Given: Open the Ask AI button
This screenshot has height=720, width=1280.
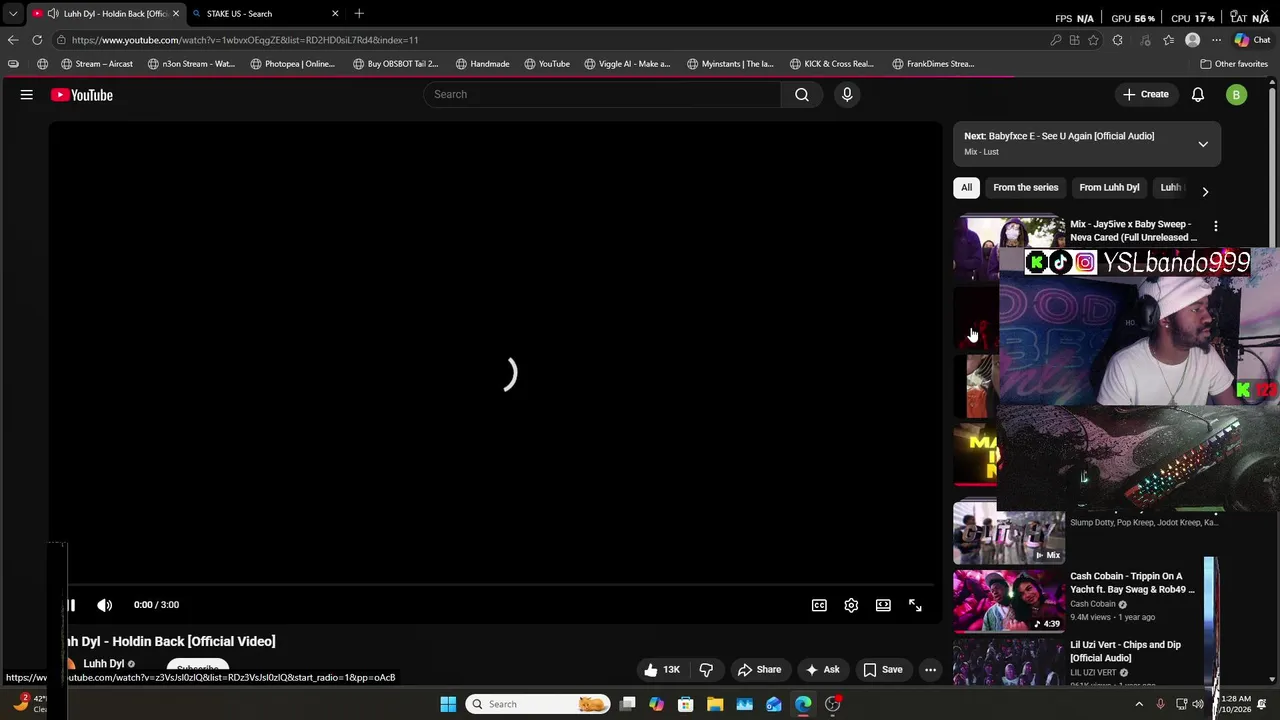Looking at the screenshot, I should (823, 670).
